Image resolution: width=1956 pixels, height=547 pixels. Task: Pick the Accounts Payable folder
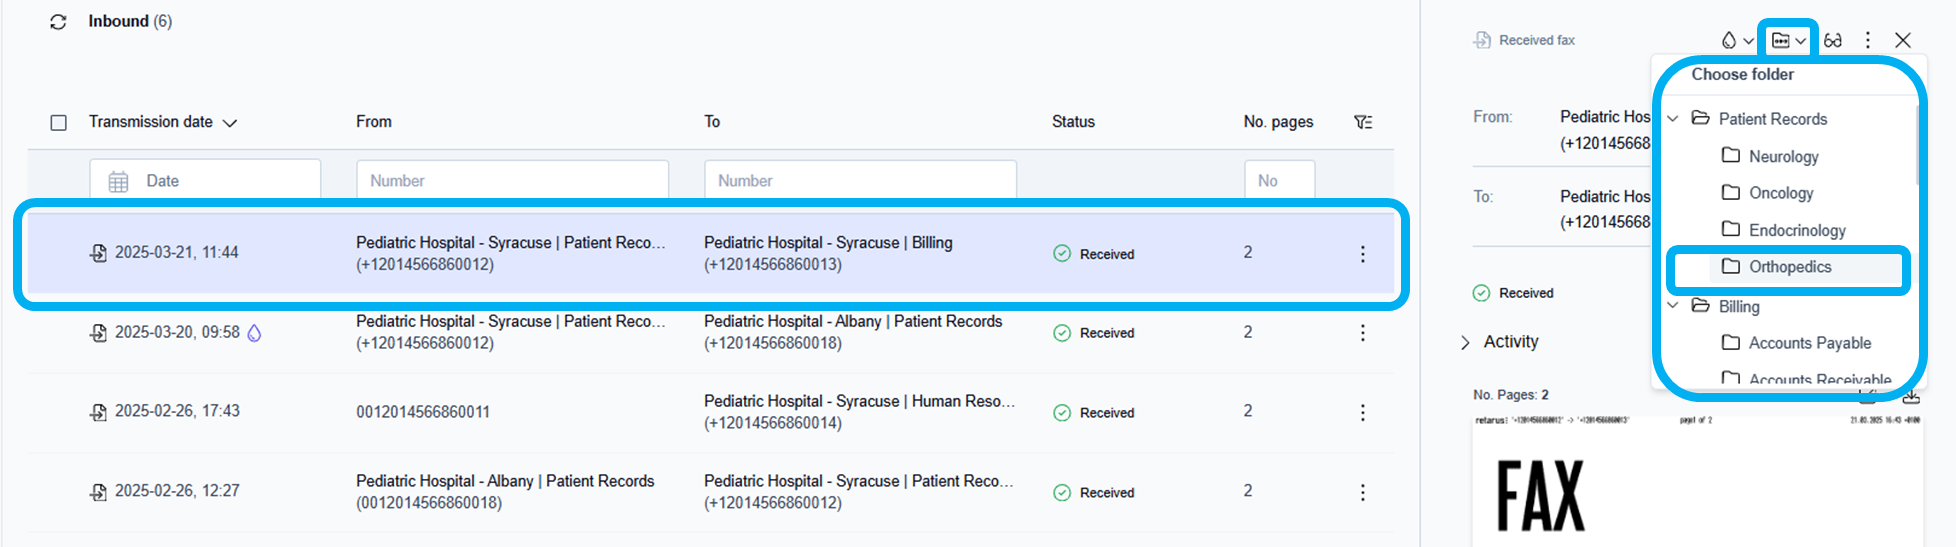click(x=1808, y=343)
